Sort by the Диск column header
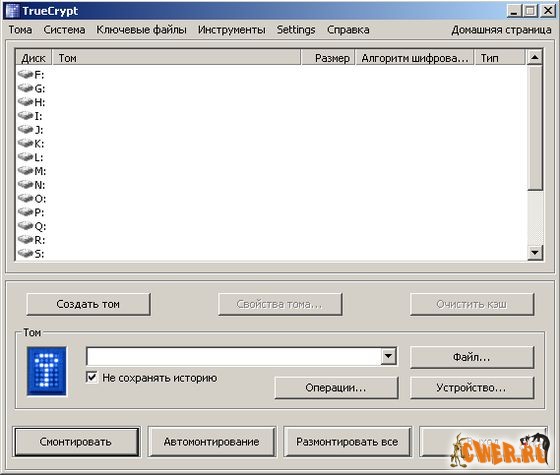560x475 pixels. (34, 58)
